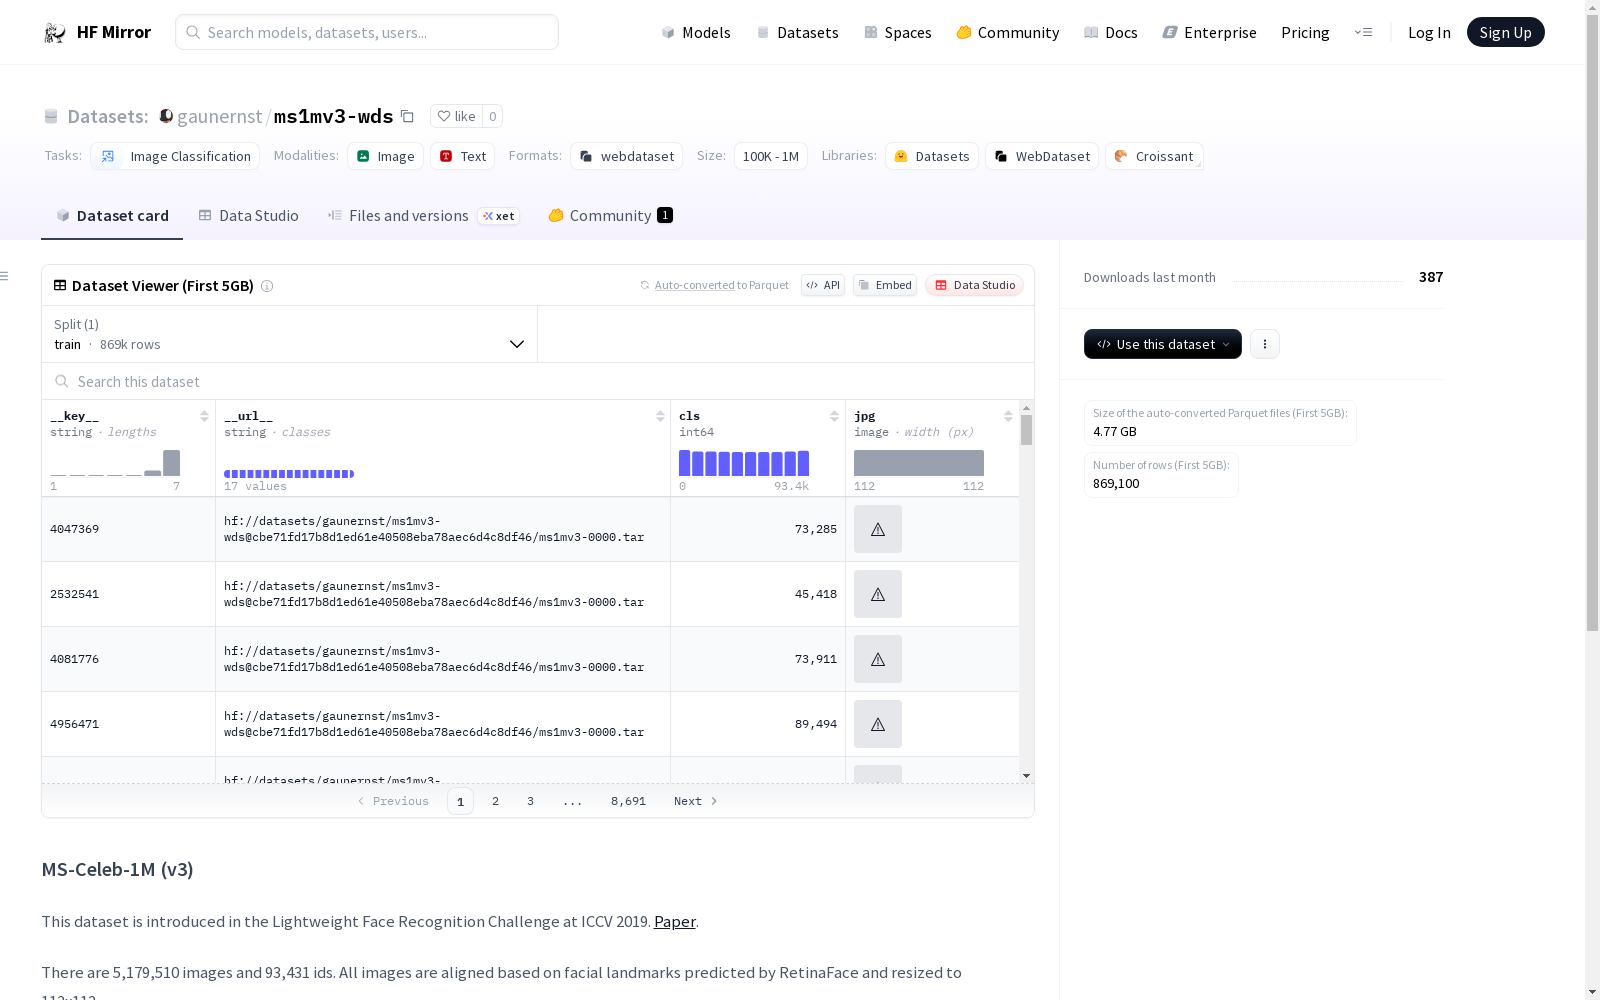Sort by the jpg column arrows
Image resolution: width=1600 pixels, height=1000 pixels.
[1008, 416]
